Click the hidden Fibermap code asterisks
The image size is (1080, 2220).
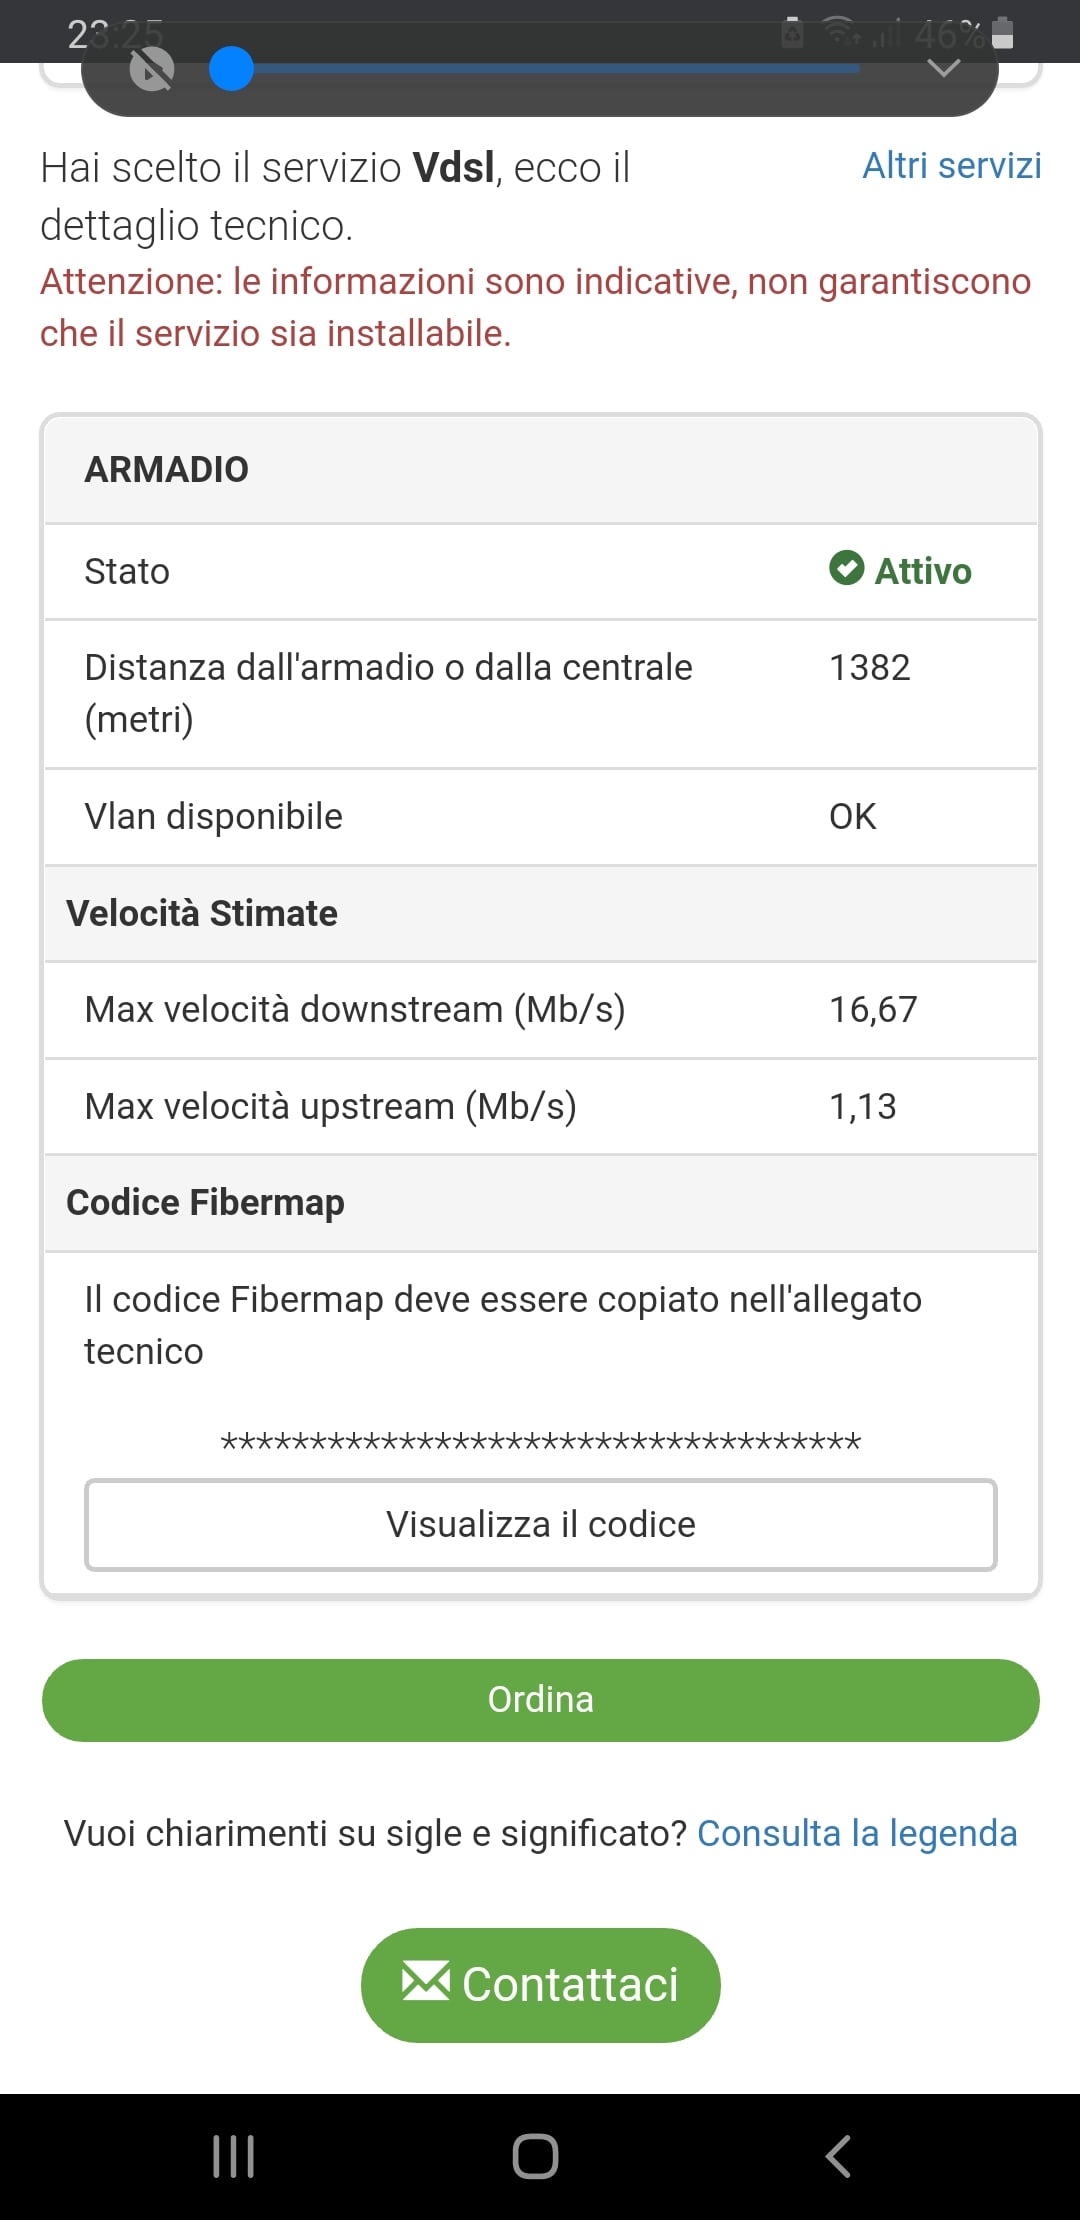pos(540,1442)
